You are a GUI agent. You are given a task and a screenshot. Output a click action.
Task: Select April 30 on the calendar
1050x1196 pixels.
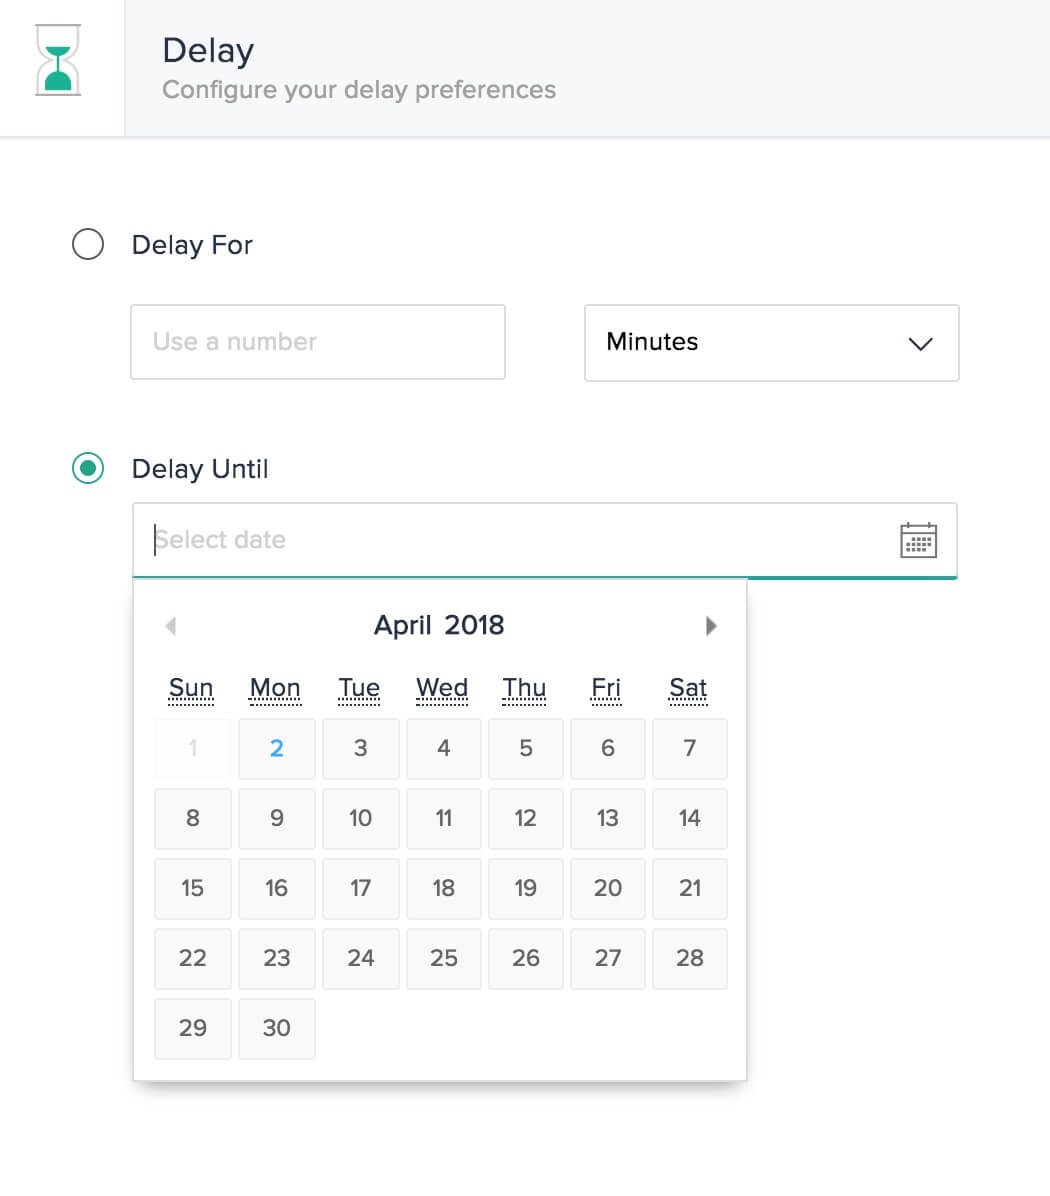point(276,1028)
